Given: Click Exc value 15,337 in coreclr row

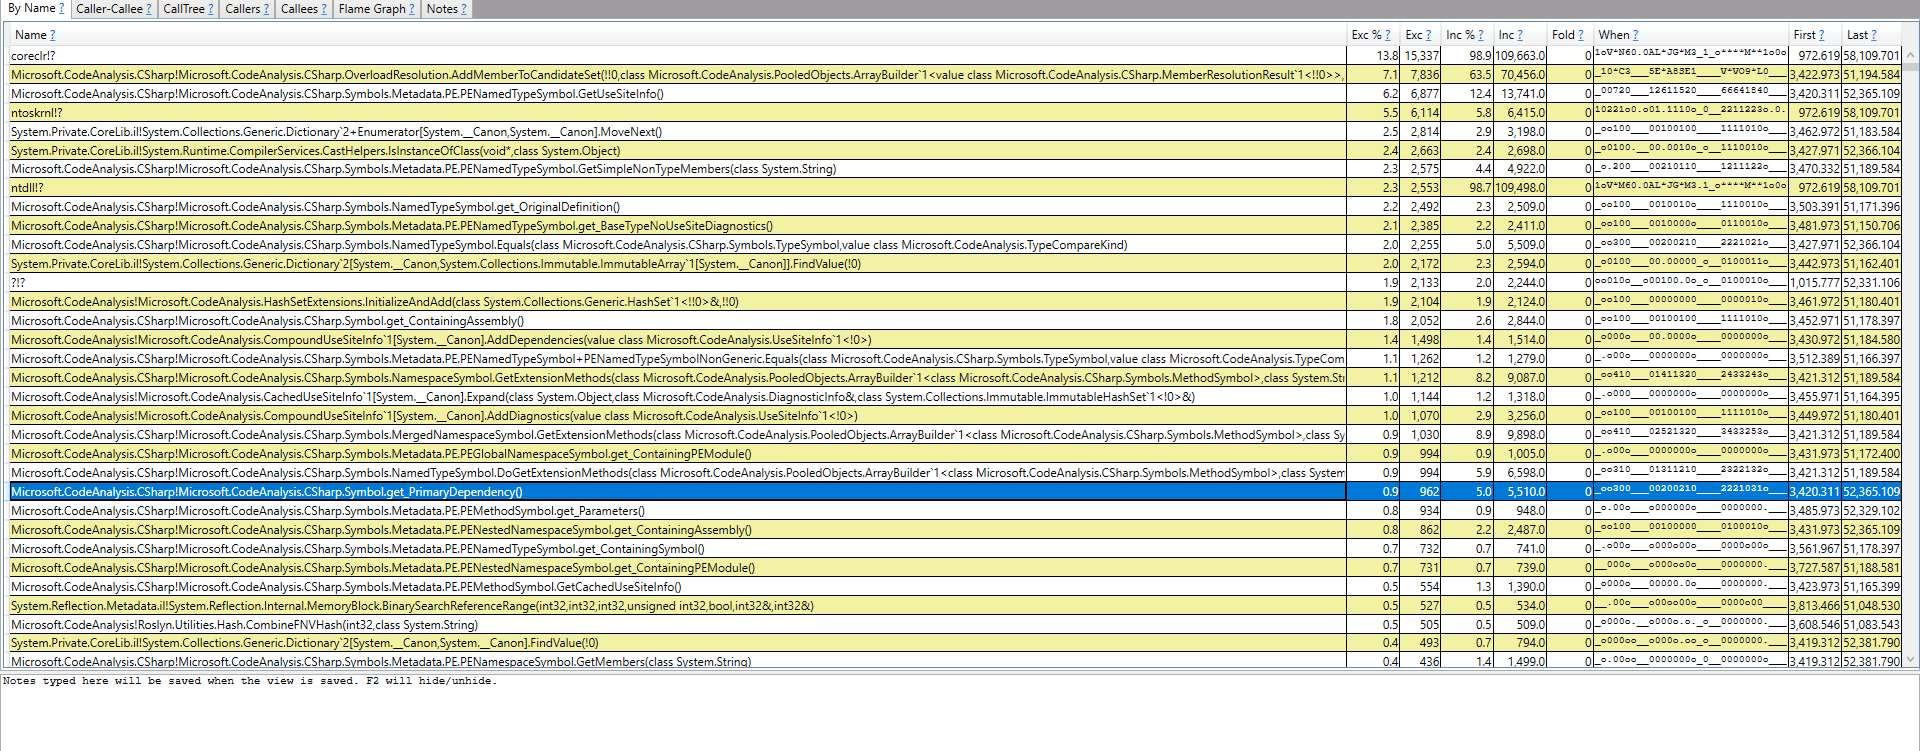Looking at the screenshot, I should (1421, 56).
